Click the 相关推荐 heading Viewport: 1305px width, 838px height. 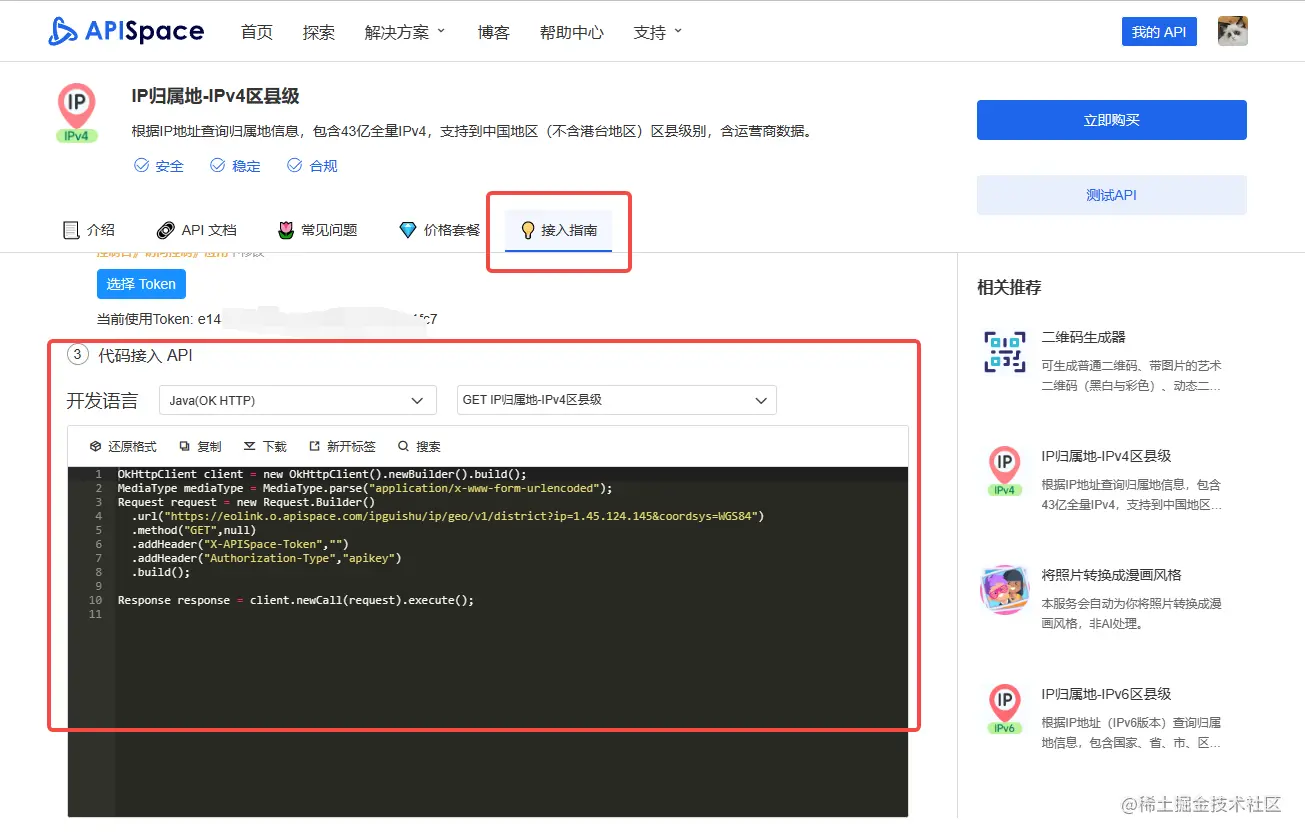click(x=1009, y=288)
